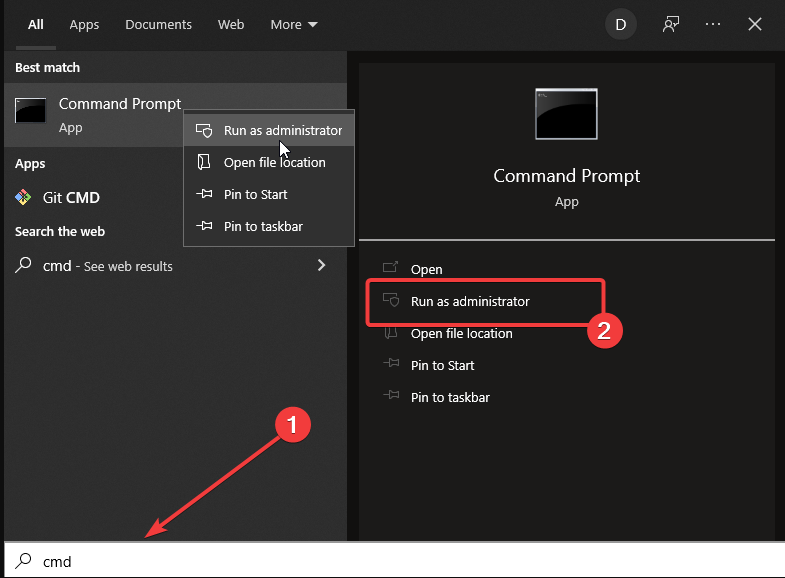Choose Run as administrator in context menu
785x578 pixels.
pyautogui.click(x=269, y=130)
